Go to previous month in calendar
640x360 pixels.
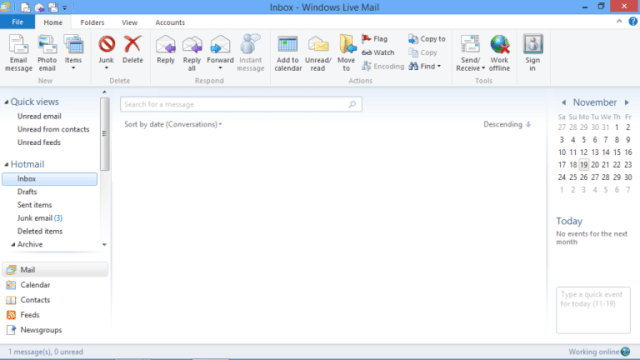click(x=564, y=102)
